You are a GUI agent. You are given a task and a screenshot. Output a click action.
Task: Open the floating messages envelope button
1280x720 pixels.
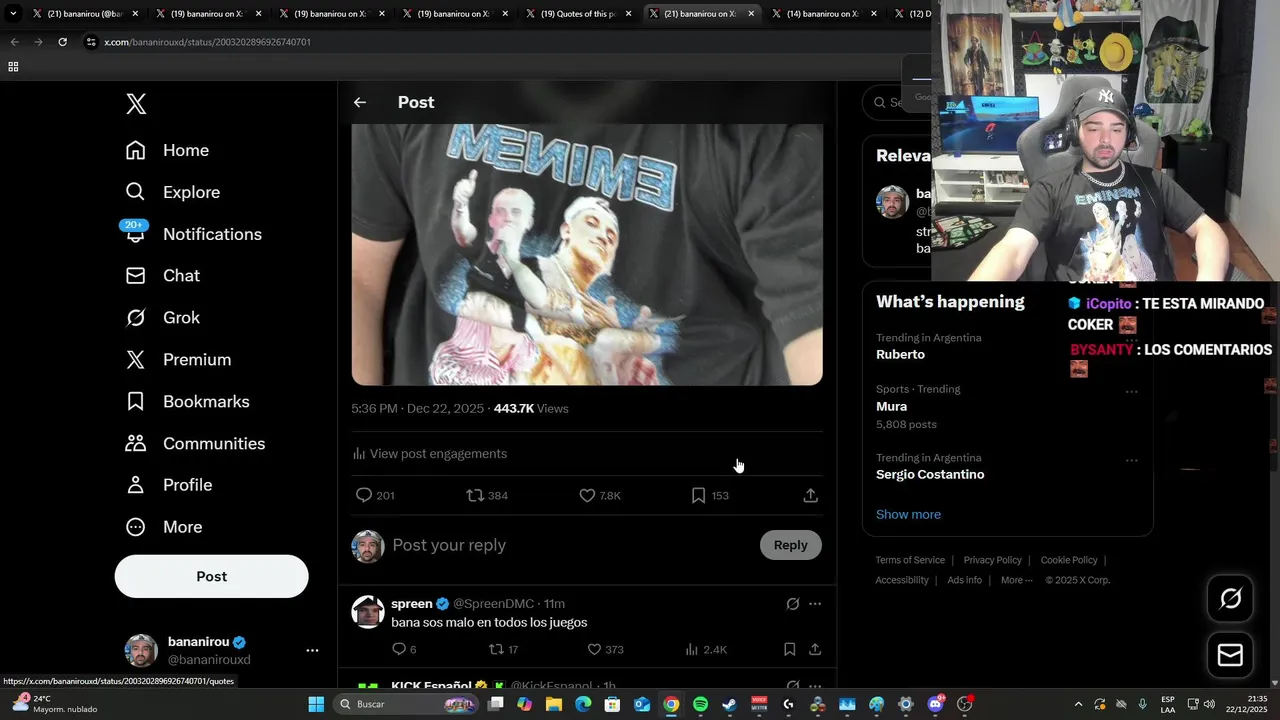[1230, 656]
